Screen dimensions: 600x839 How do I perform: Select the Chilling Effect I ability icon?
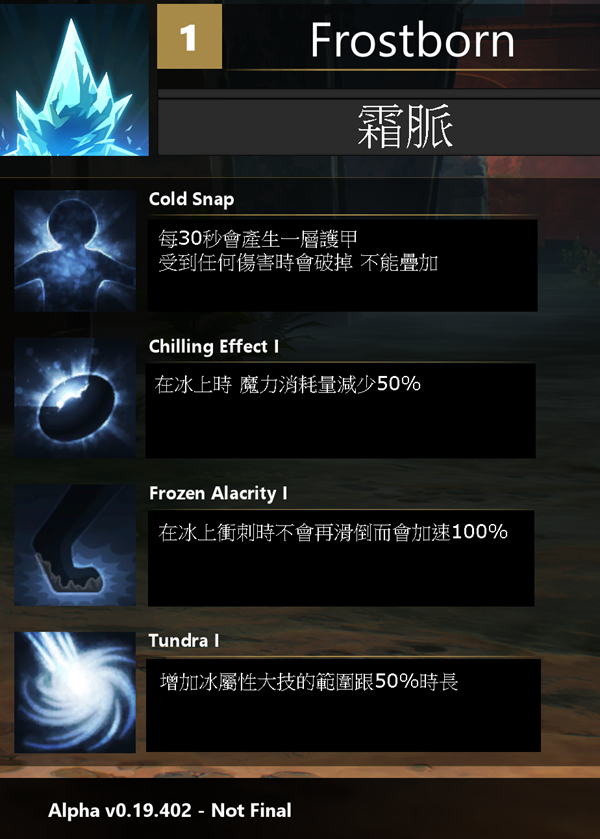[x=75, y=398]
